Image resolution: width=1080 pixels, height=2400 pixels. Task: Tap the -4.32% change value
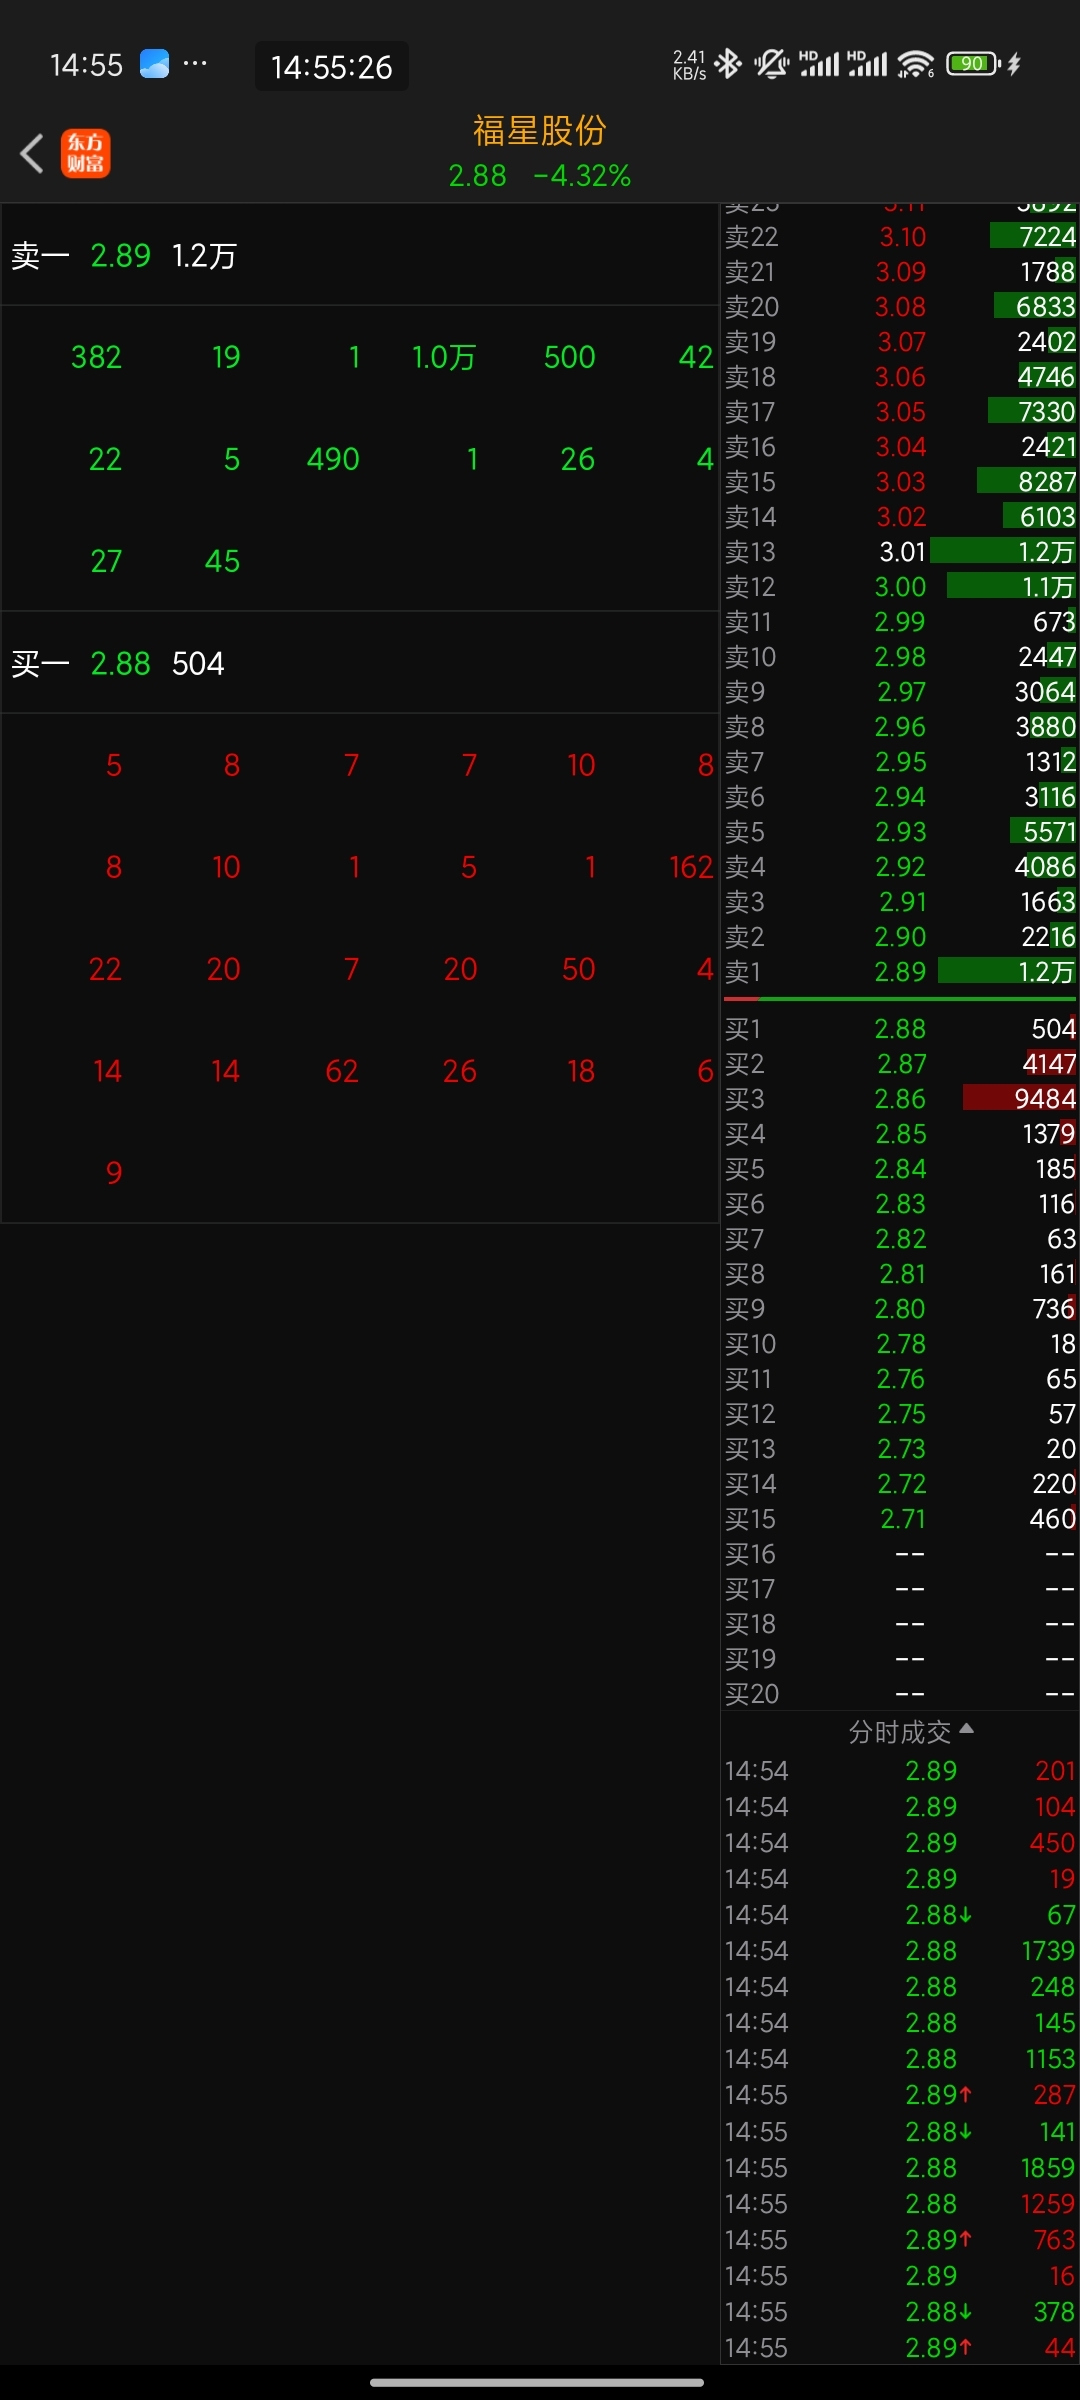[x=582, y=176]
